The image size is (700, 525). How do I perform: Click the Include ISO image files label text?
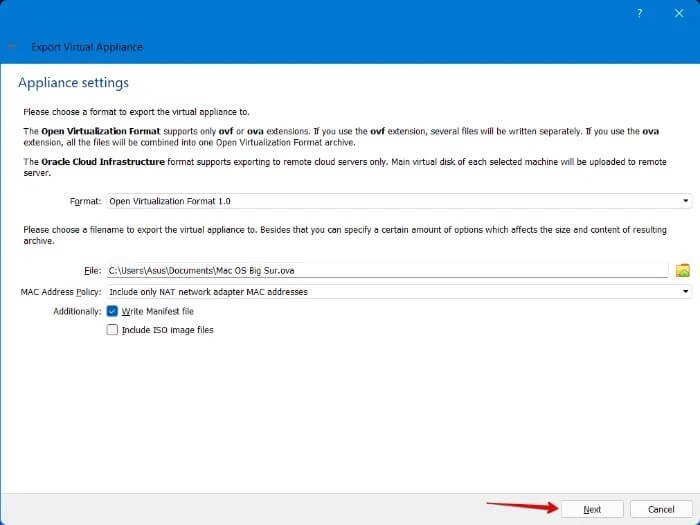tap(167, 329)
